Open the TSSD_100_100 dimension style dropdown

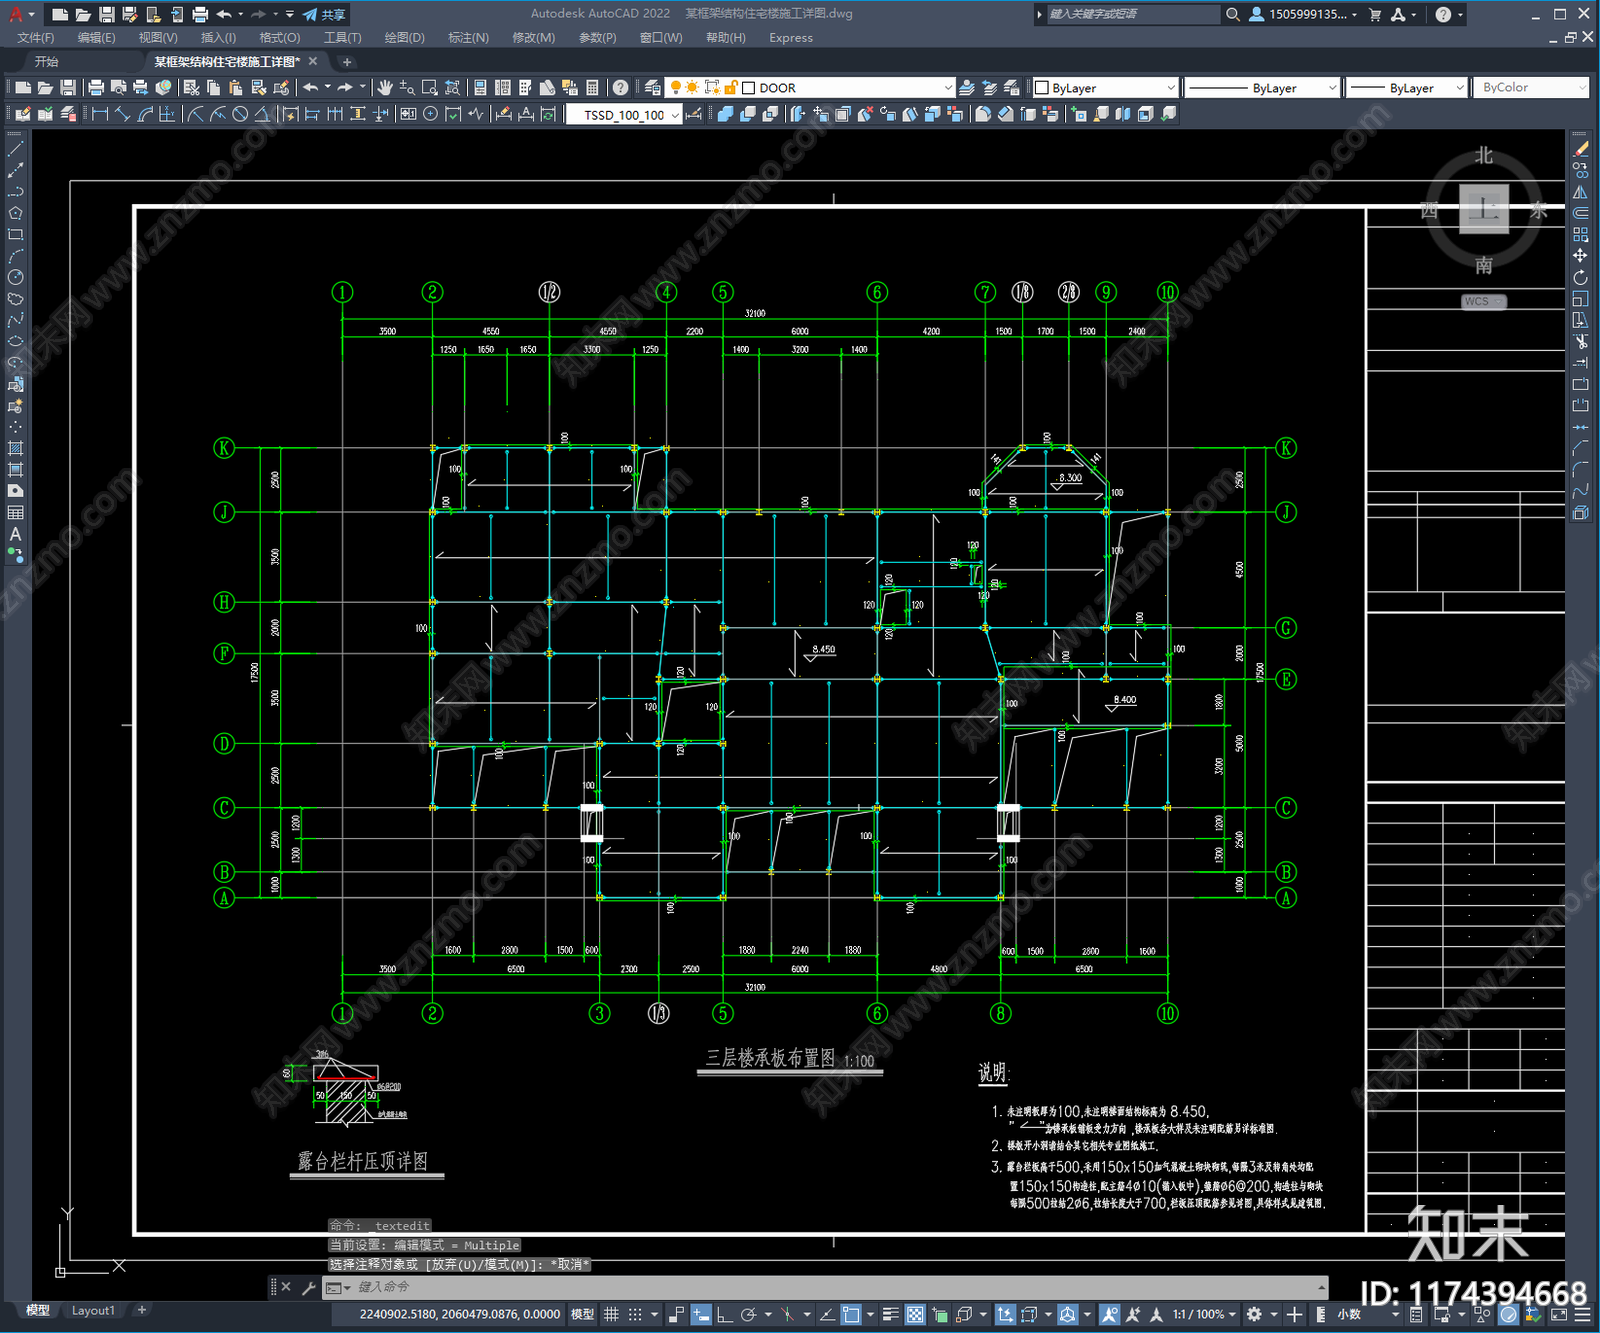point(675,115)
